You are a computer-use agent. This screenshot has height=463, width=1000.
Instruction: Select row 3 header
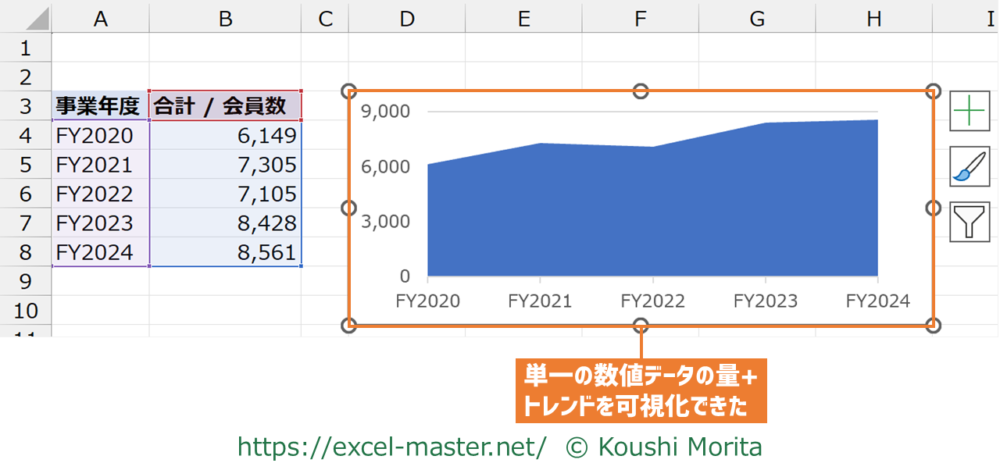25,106
